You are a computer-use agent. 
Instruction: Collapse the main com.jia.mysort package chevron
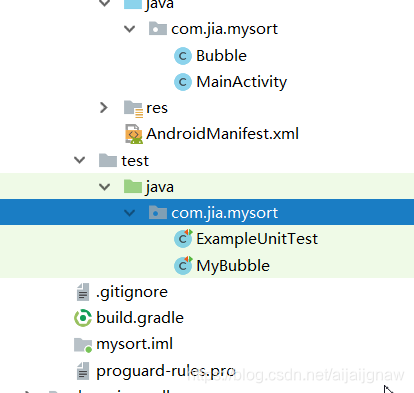pos(129,29)
